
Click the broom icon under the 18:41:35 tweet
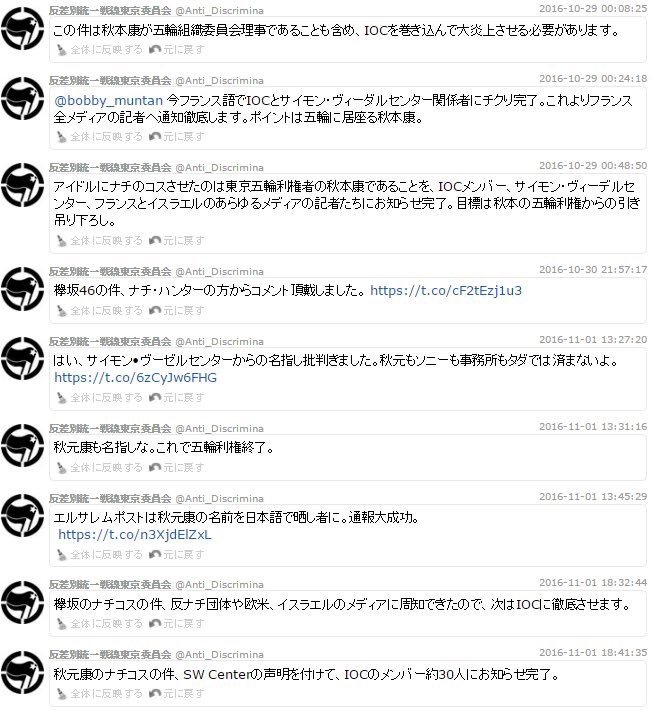pos(62,694)
